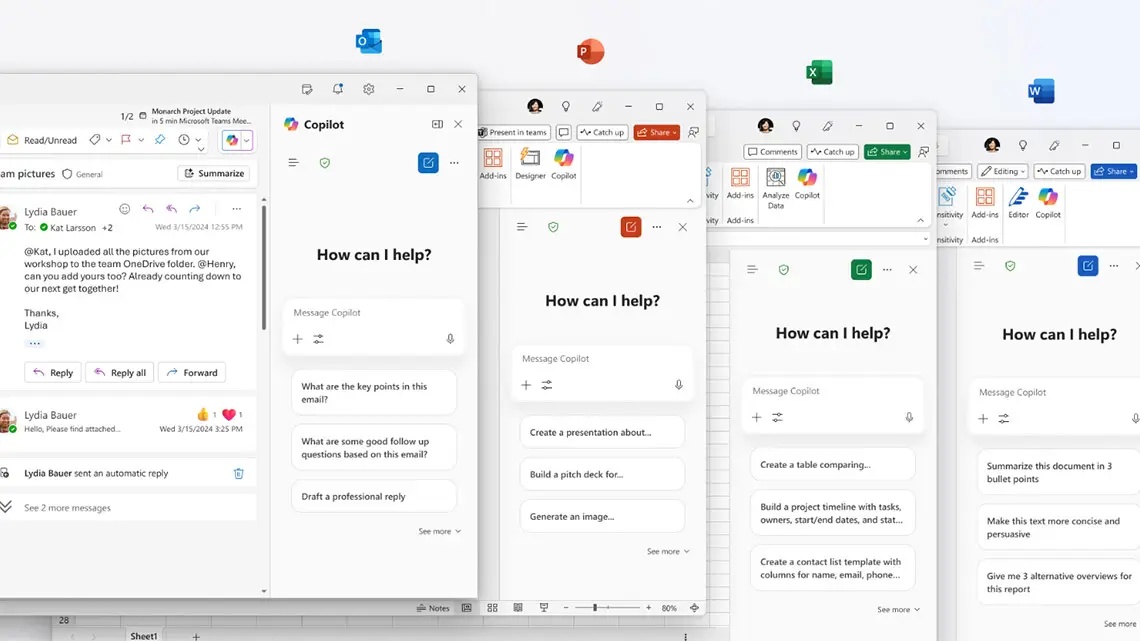Image resolution: width=1140 pixels, height=641 pixels.
Task: Open the settings sliders icon in Outlook Copilot box
Action: tap(318, 339)
